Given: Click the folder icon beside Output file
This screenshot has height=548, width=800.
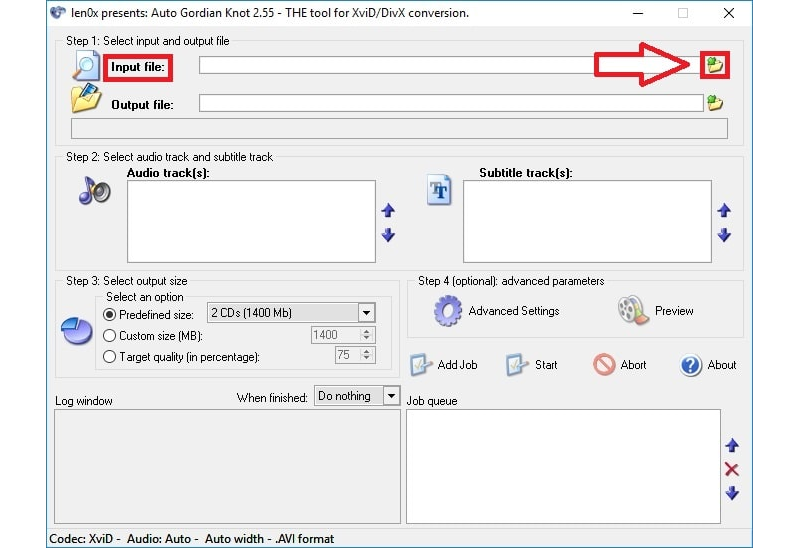Looking at the screenshot, I should (86, 98).
